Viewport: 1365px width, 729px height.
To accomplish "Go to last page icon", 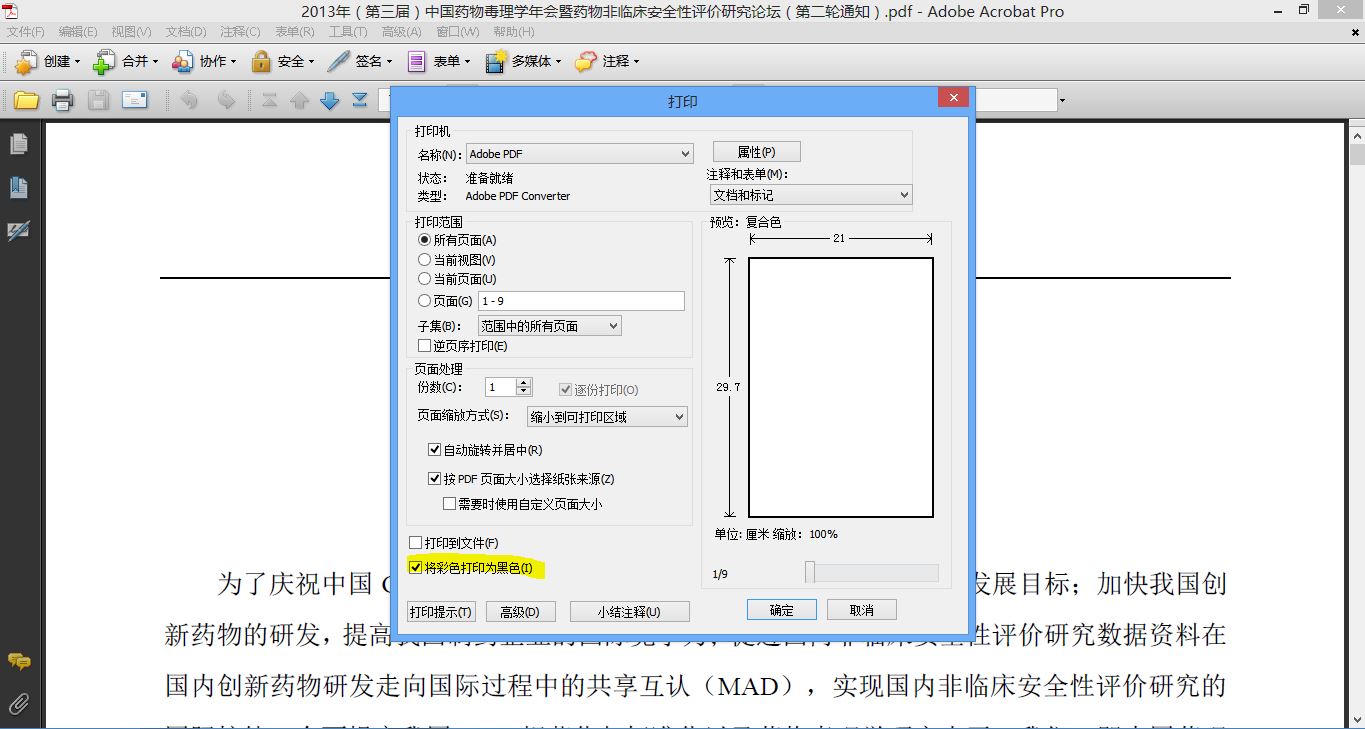I will 359,100.
